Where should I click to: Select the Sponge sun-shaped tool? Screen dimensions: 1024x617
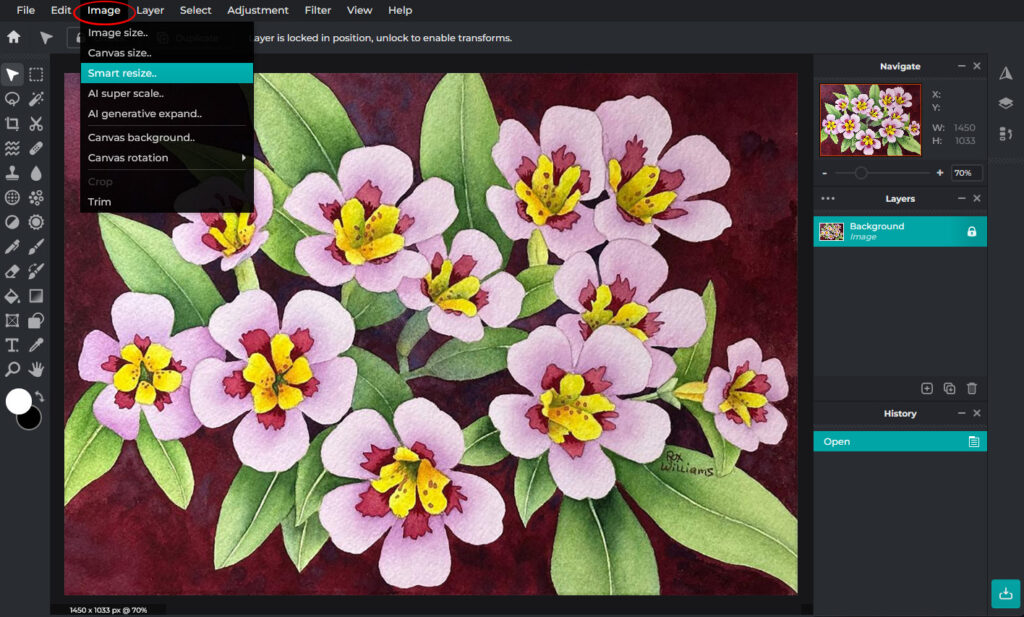(x=36, y=222)
